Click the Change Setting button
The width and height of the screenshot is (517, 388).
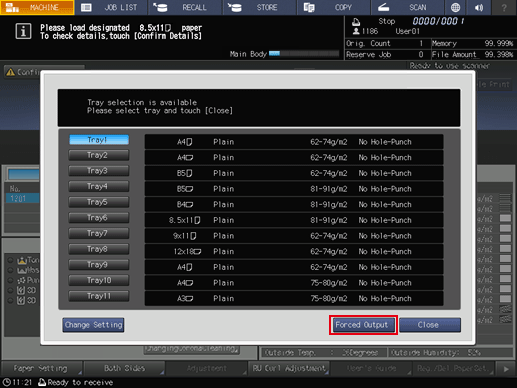tap(93, 325)
